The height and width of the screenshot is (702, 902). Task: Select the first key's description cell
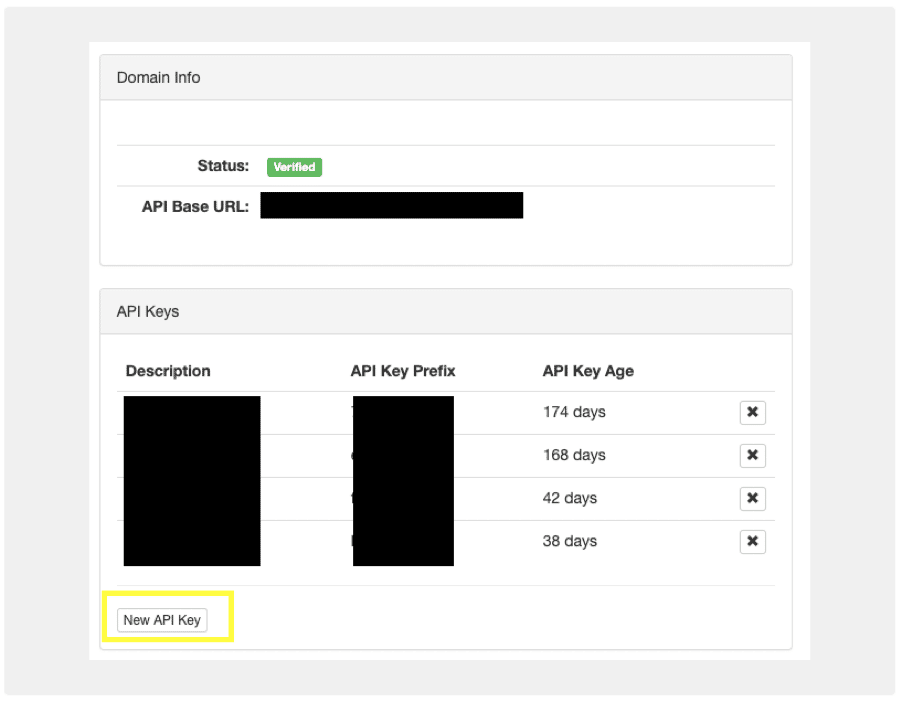coord(191,412)
